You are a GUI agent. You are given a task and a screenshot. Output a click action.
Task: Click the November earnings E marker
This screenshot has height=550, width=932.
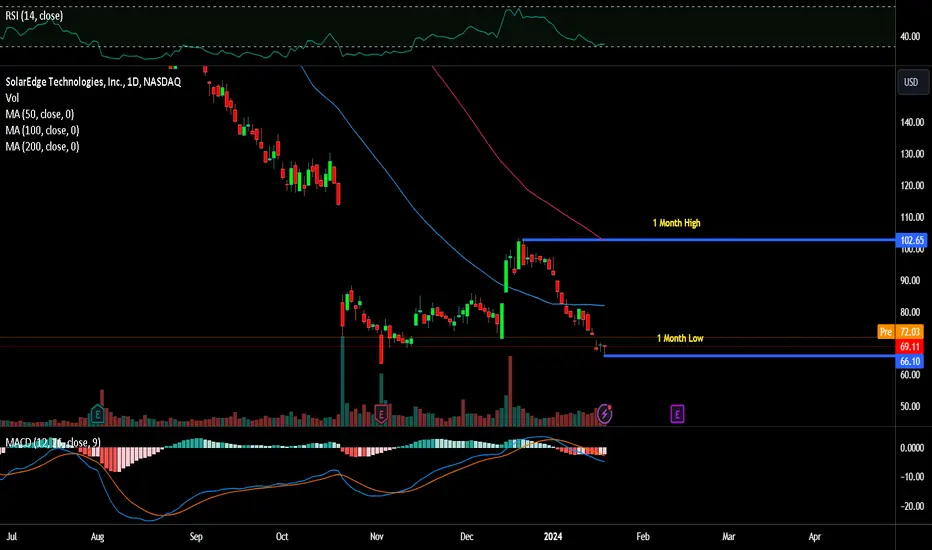point(381,413)
